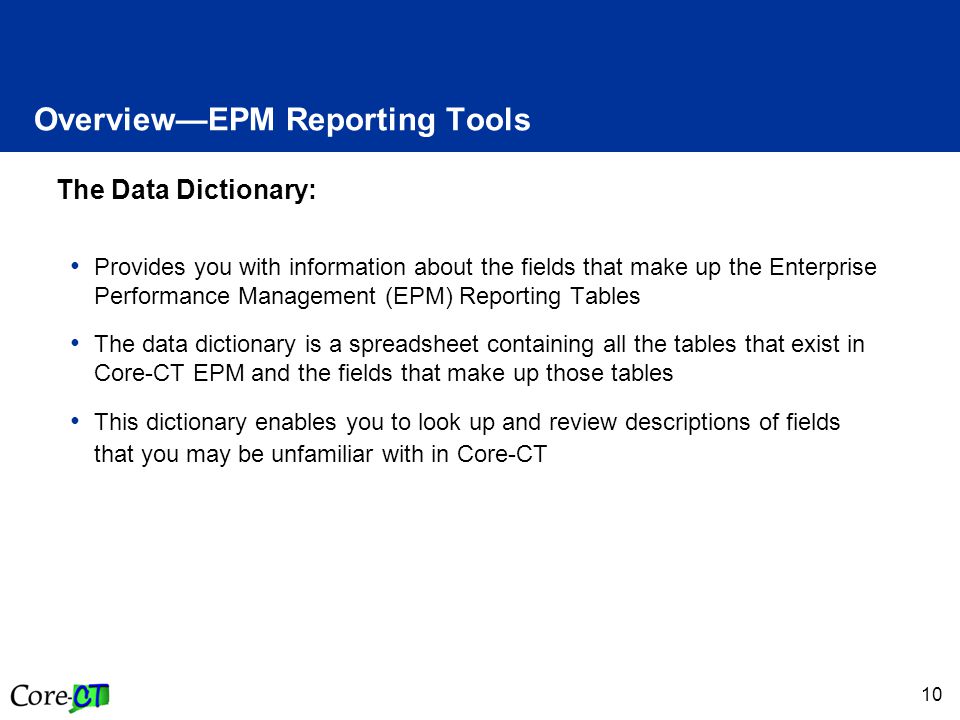Click the word spreadsheet in second bullet

414,345
